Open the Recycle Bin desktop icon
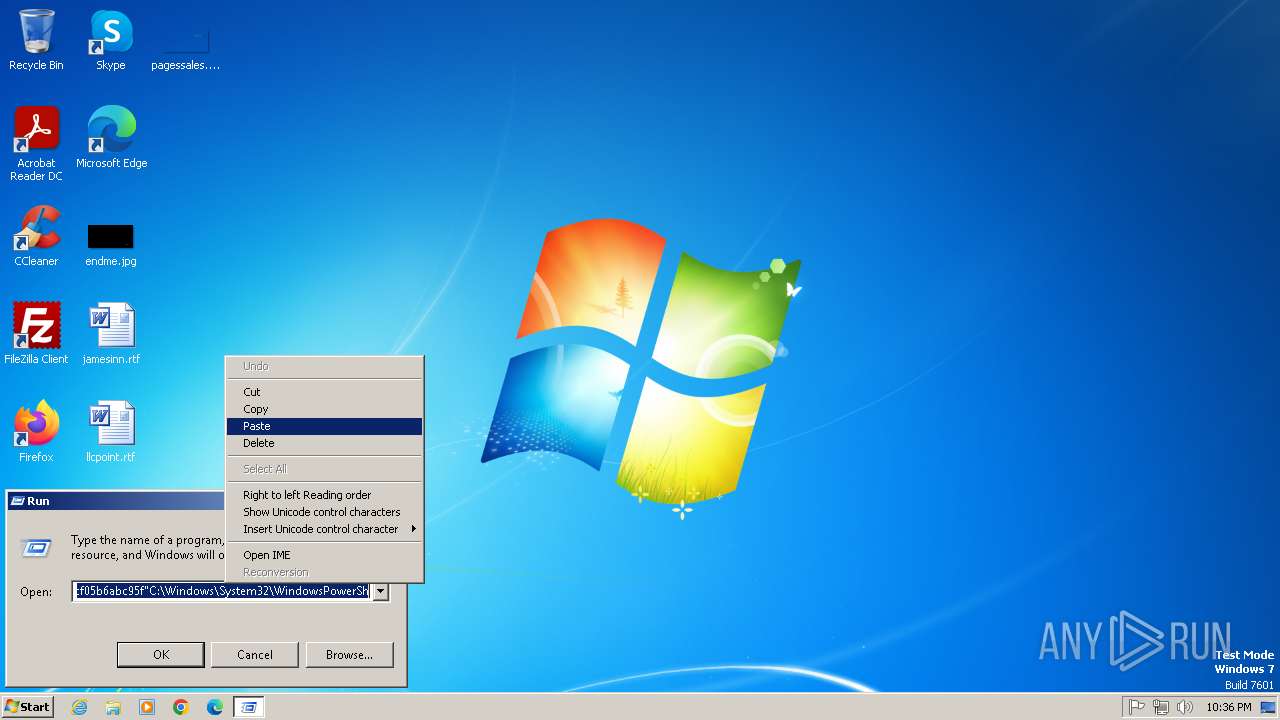 point(36,40)
